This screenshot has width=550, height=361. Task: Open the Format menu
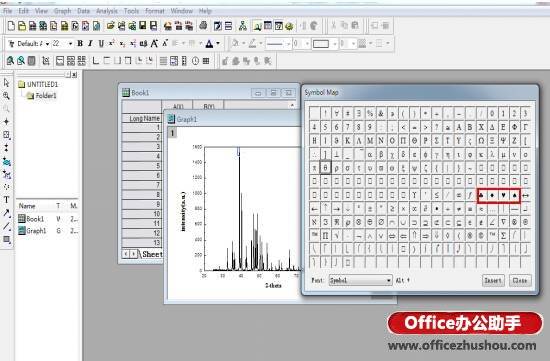tap(155, 11)
